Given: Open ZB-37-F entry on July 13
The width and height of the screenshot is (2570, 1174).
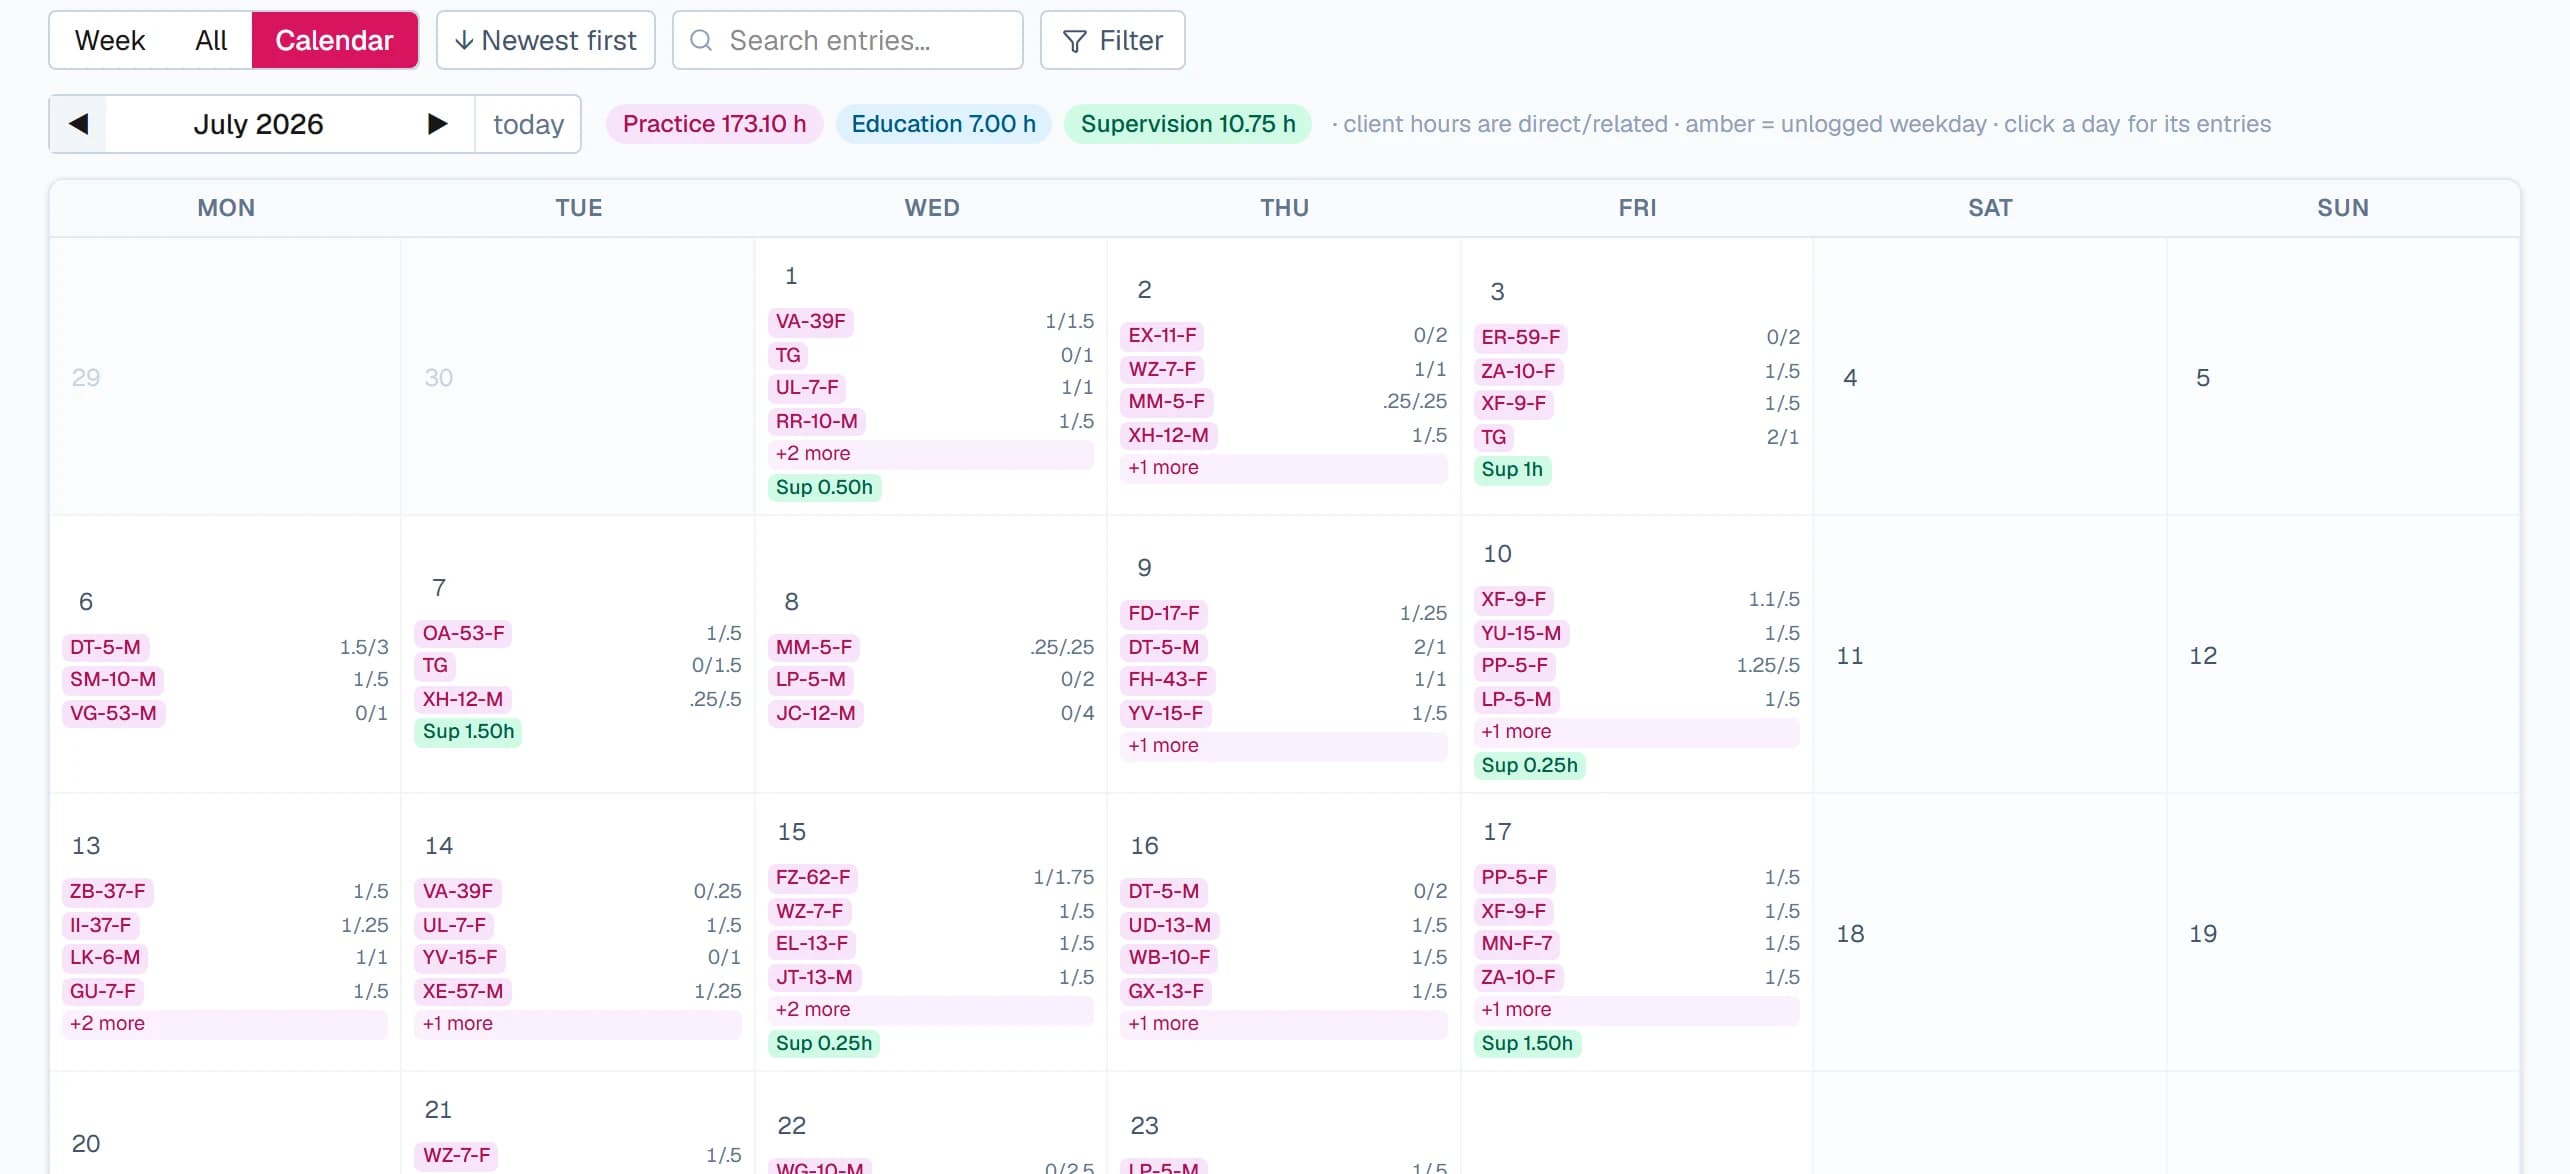Looking at the screenshot, I should click(108, 892).
